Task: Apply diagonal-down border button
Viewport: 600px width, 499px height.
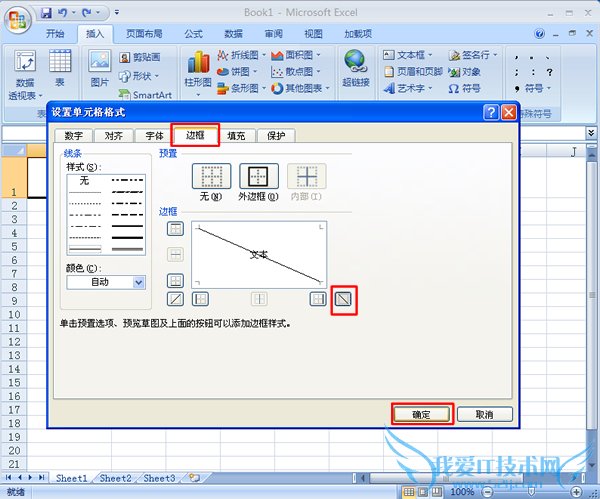Action: click(343, 299)
